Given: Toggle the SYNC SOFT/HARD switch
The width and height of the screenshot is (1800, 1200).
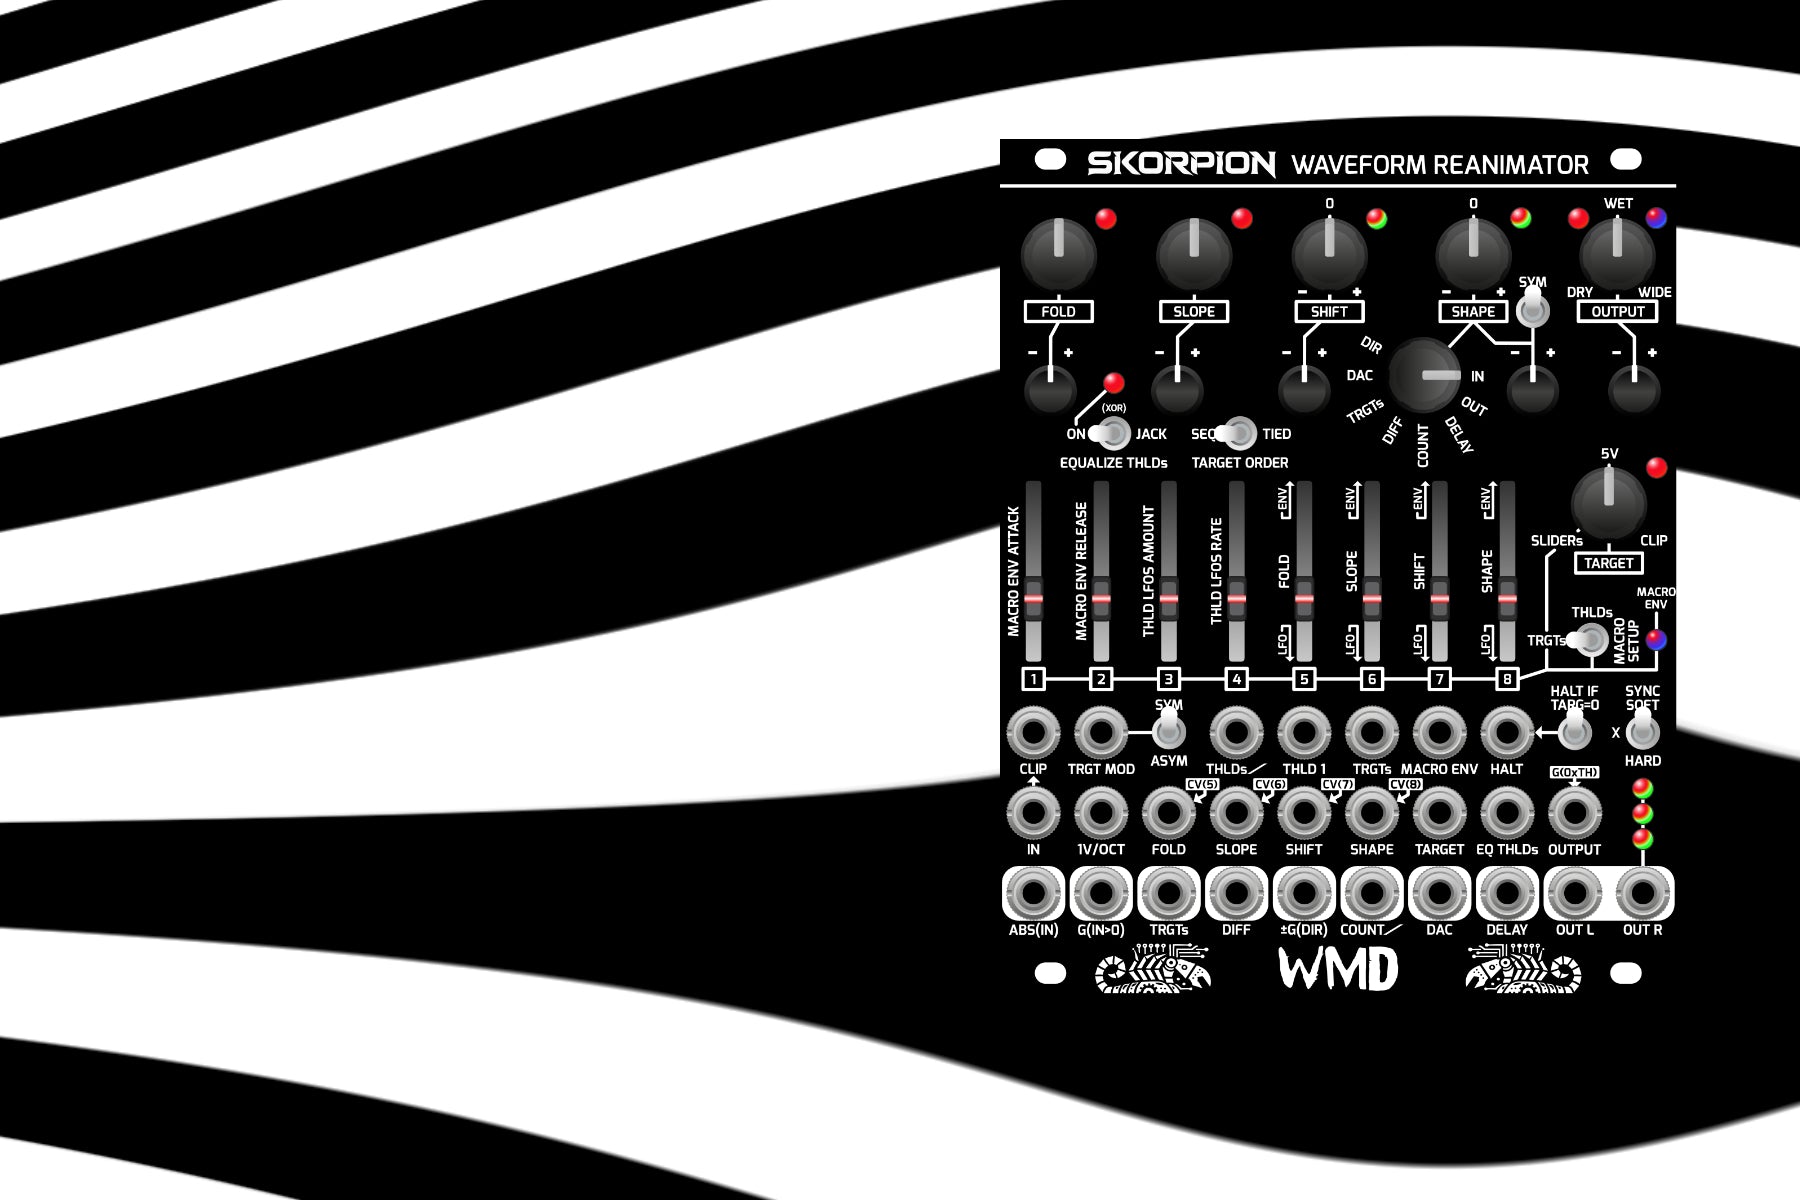Looking at the screenshot, I should [1642, 730].
